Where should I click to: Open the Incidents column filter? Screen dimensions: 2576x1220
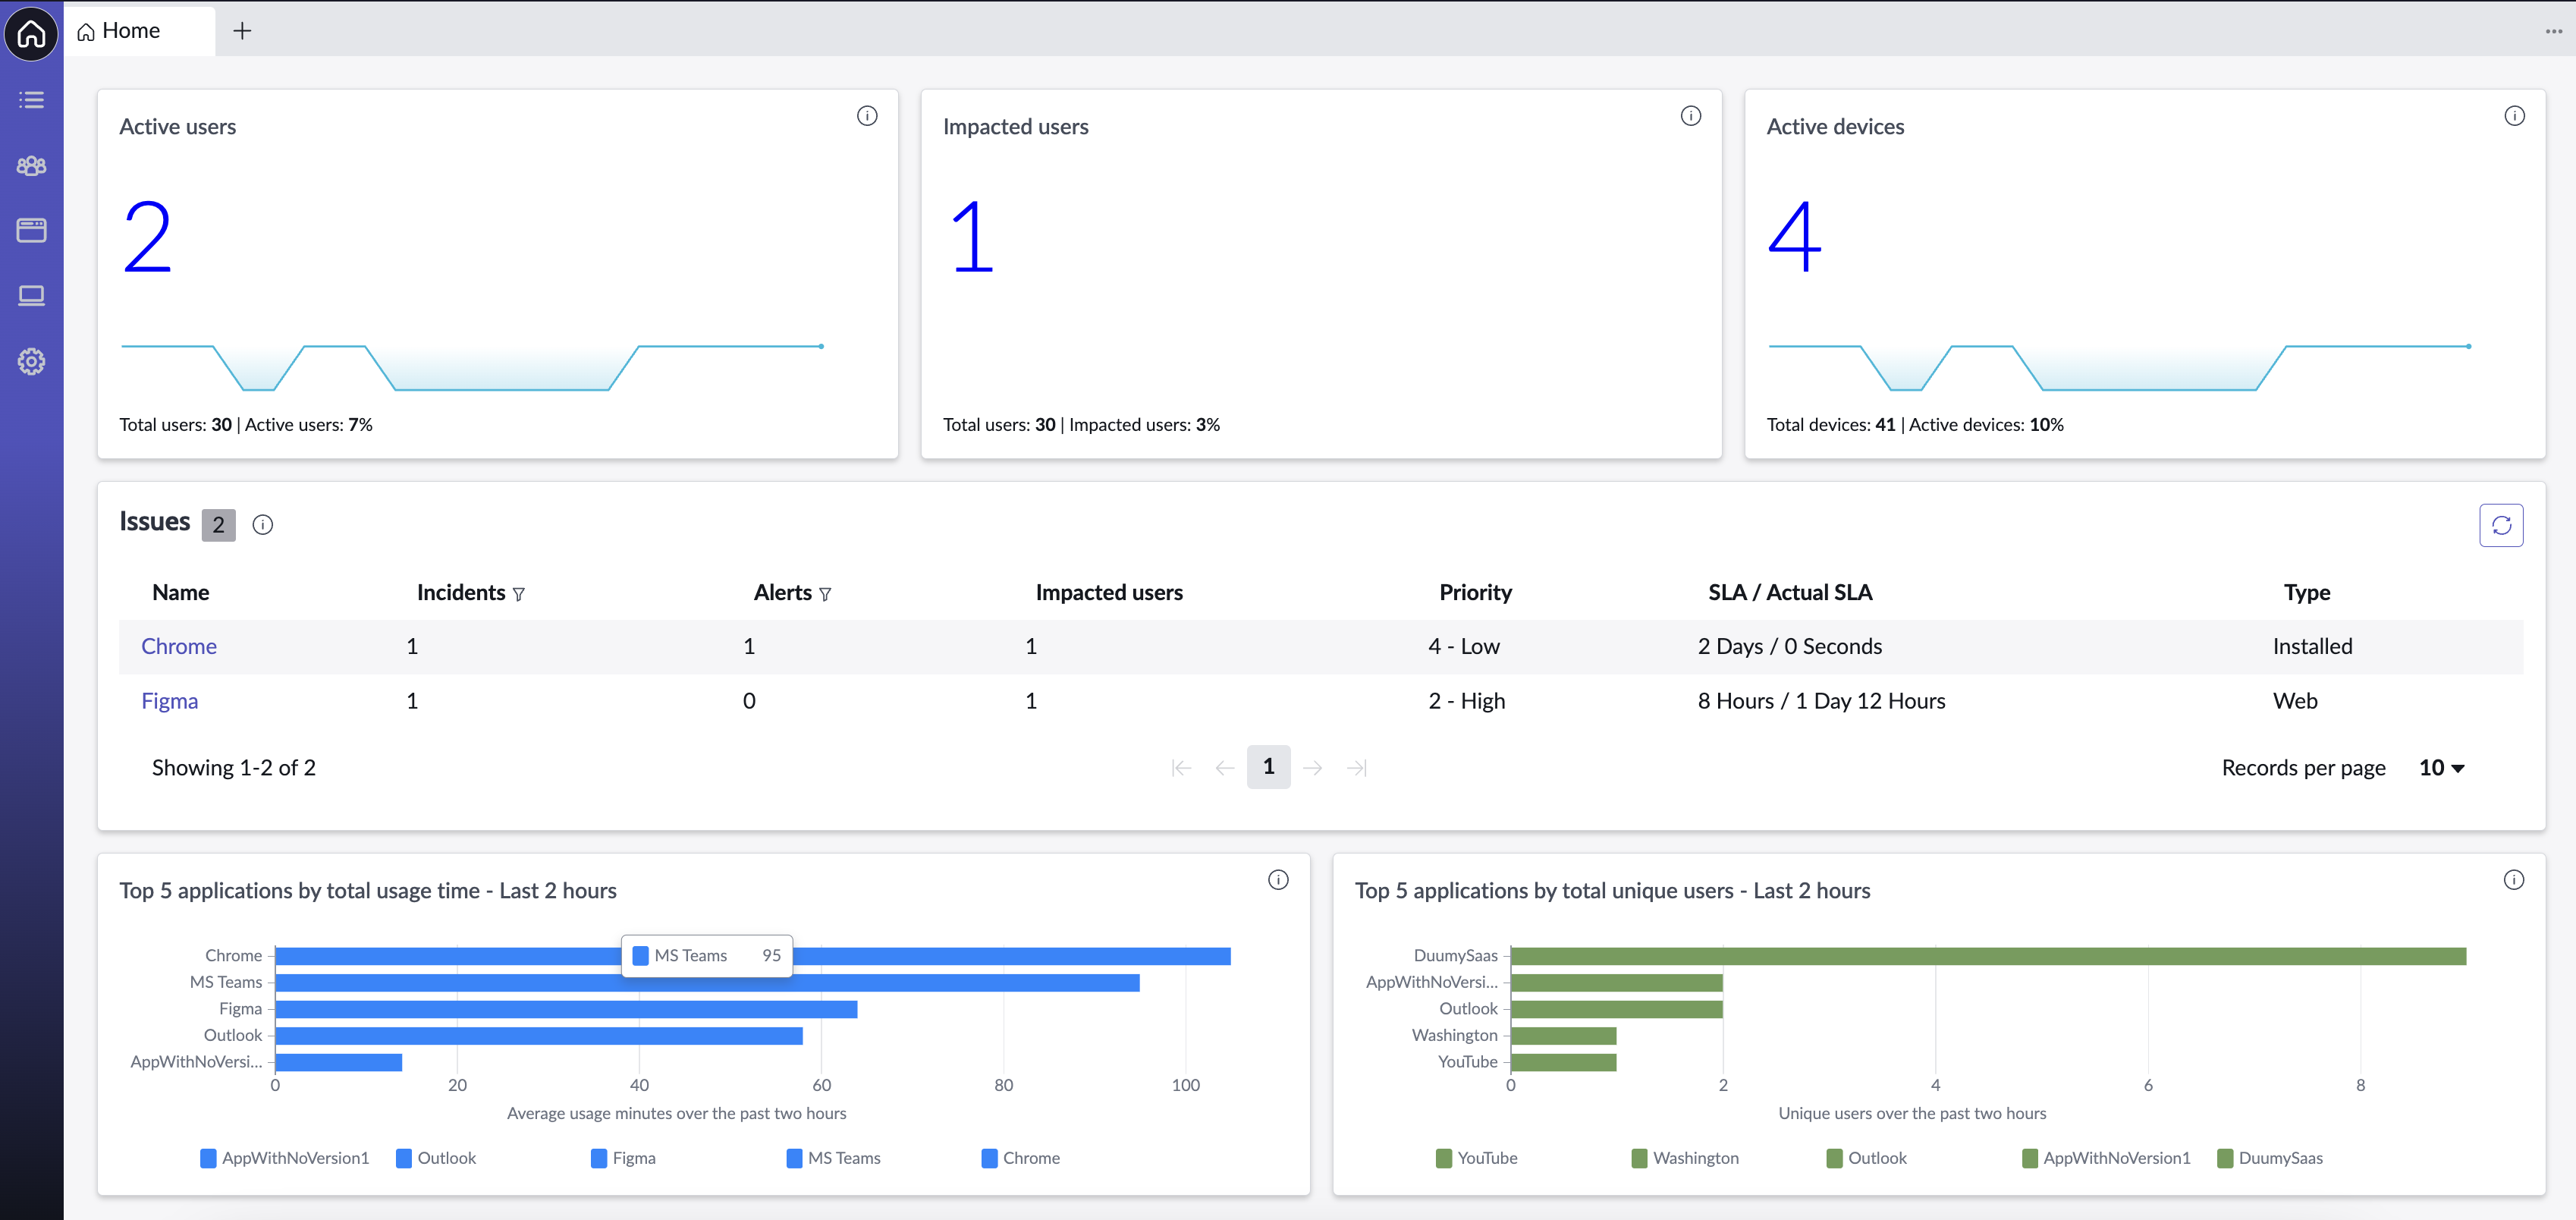pos(519,594)
